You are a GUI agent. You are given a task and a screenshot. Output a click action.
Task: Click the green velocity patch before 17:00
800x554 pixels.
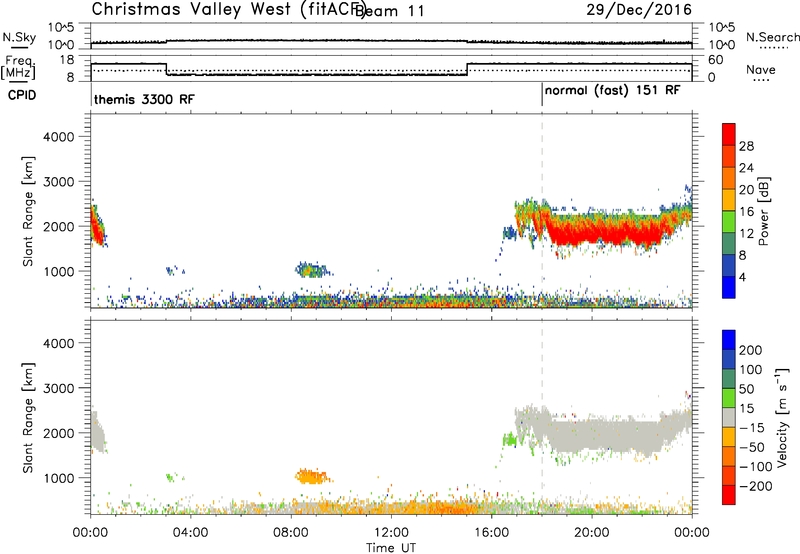click(x=509, y=439)
